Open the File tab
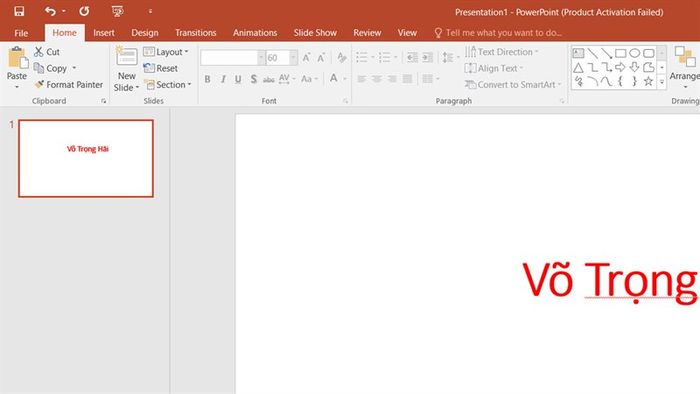The height and width of the screenshot is (394, 700). click(x=21, y=33)
